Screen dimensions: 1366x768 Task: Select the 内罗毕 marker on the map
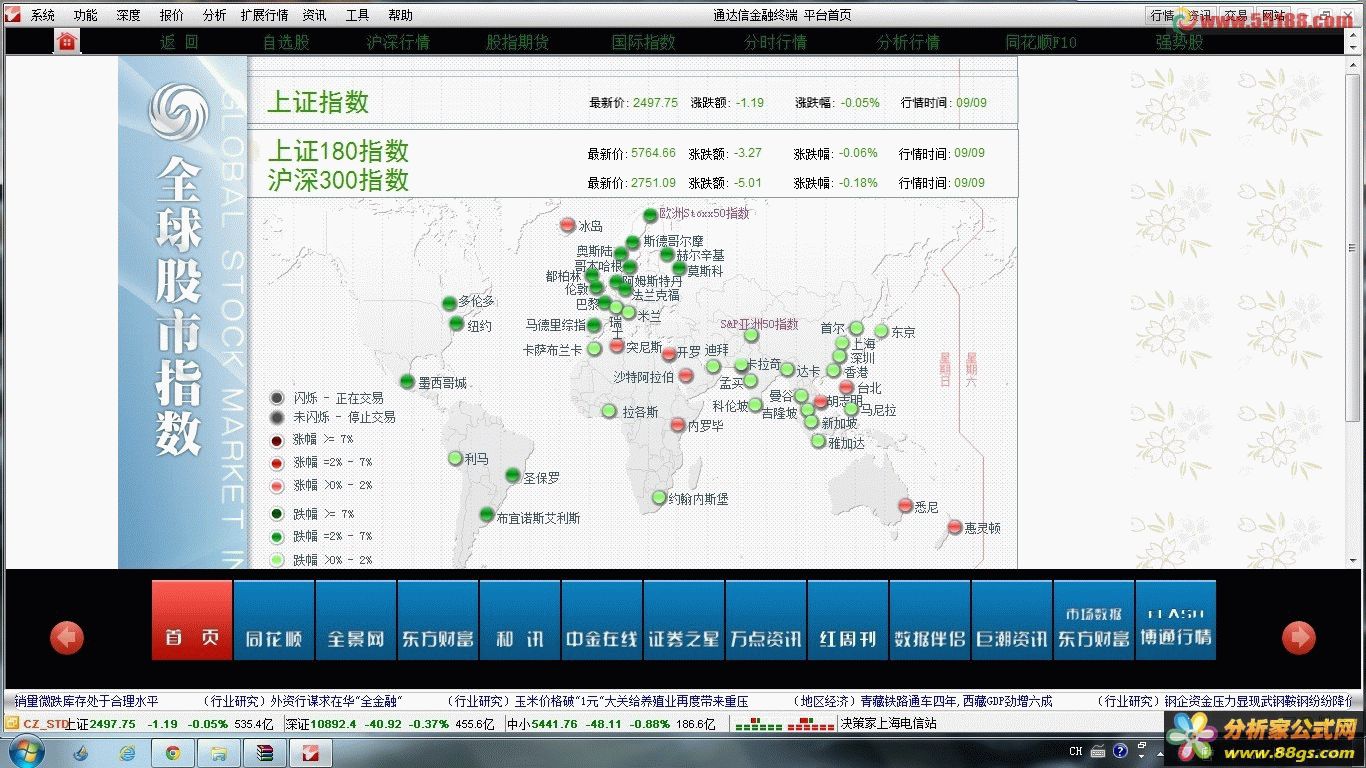click(678, 424)
